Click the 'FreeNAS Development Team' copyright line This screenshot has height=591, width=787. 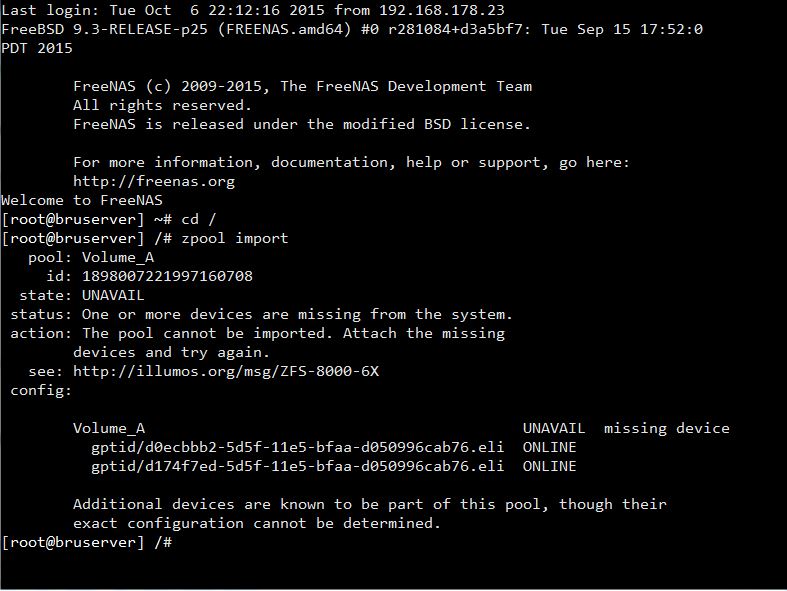click(303, 86)
